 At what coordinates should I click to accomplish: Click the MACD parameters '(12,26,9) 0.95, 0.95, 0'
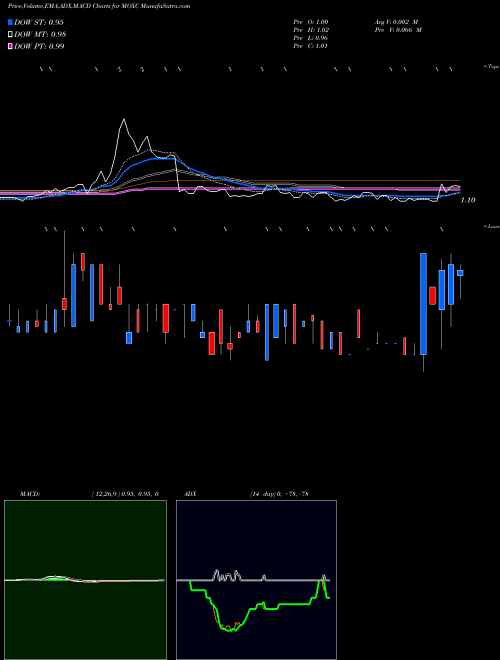coord(125,494)
